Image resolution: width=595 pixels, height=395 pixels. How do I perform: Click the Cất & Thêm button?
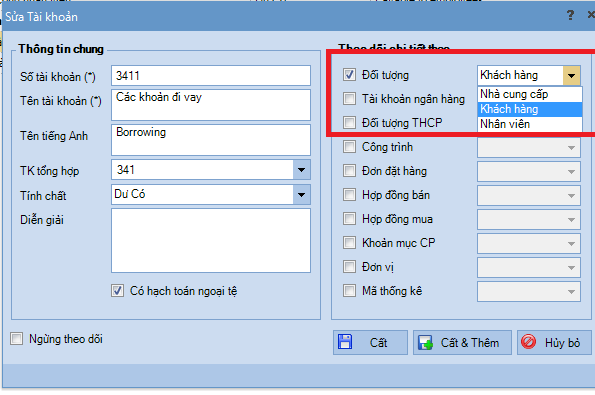pyautogui.click(x=462, y=342)
